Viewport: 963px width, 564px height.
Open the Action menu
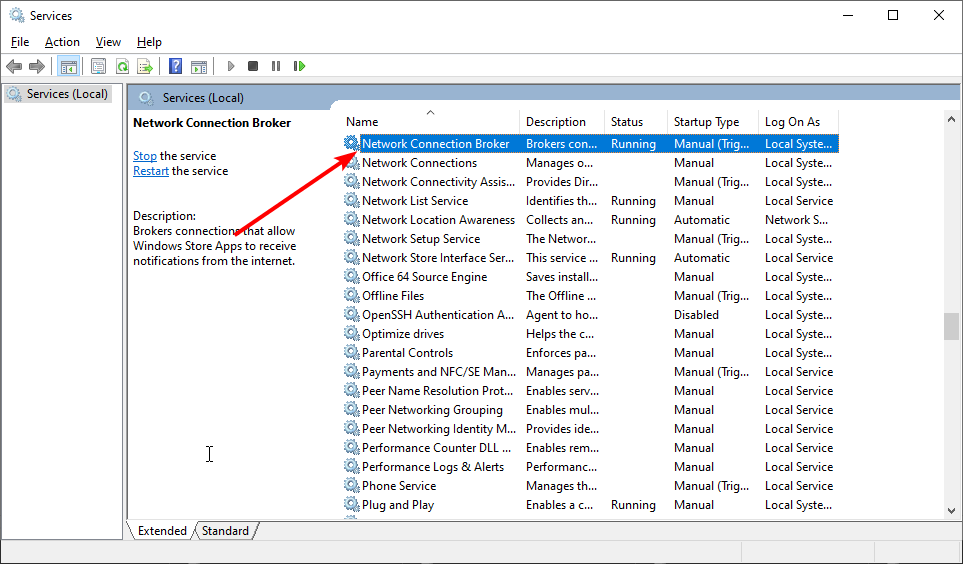(x=62, y=42)
